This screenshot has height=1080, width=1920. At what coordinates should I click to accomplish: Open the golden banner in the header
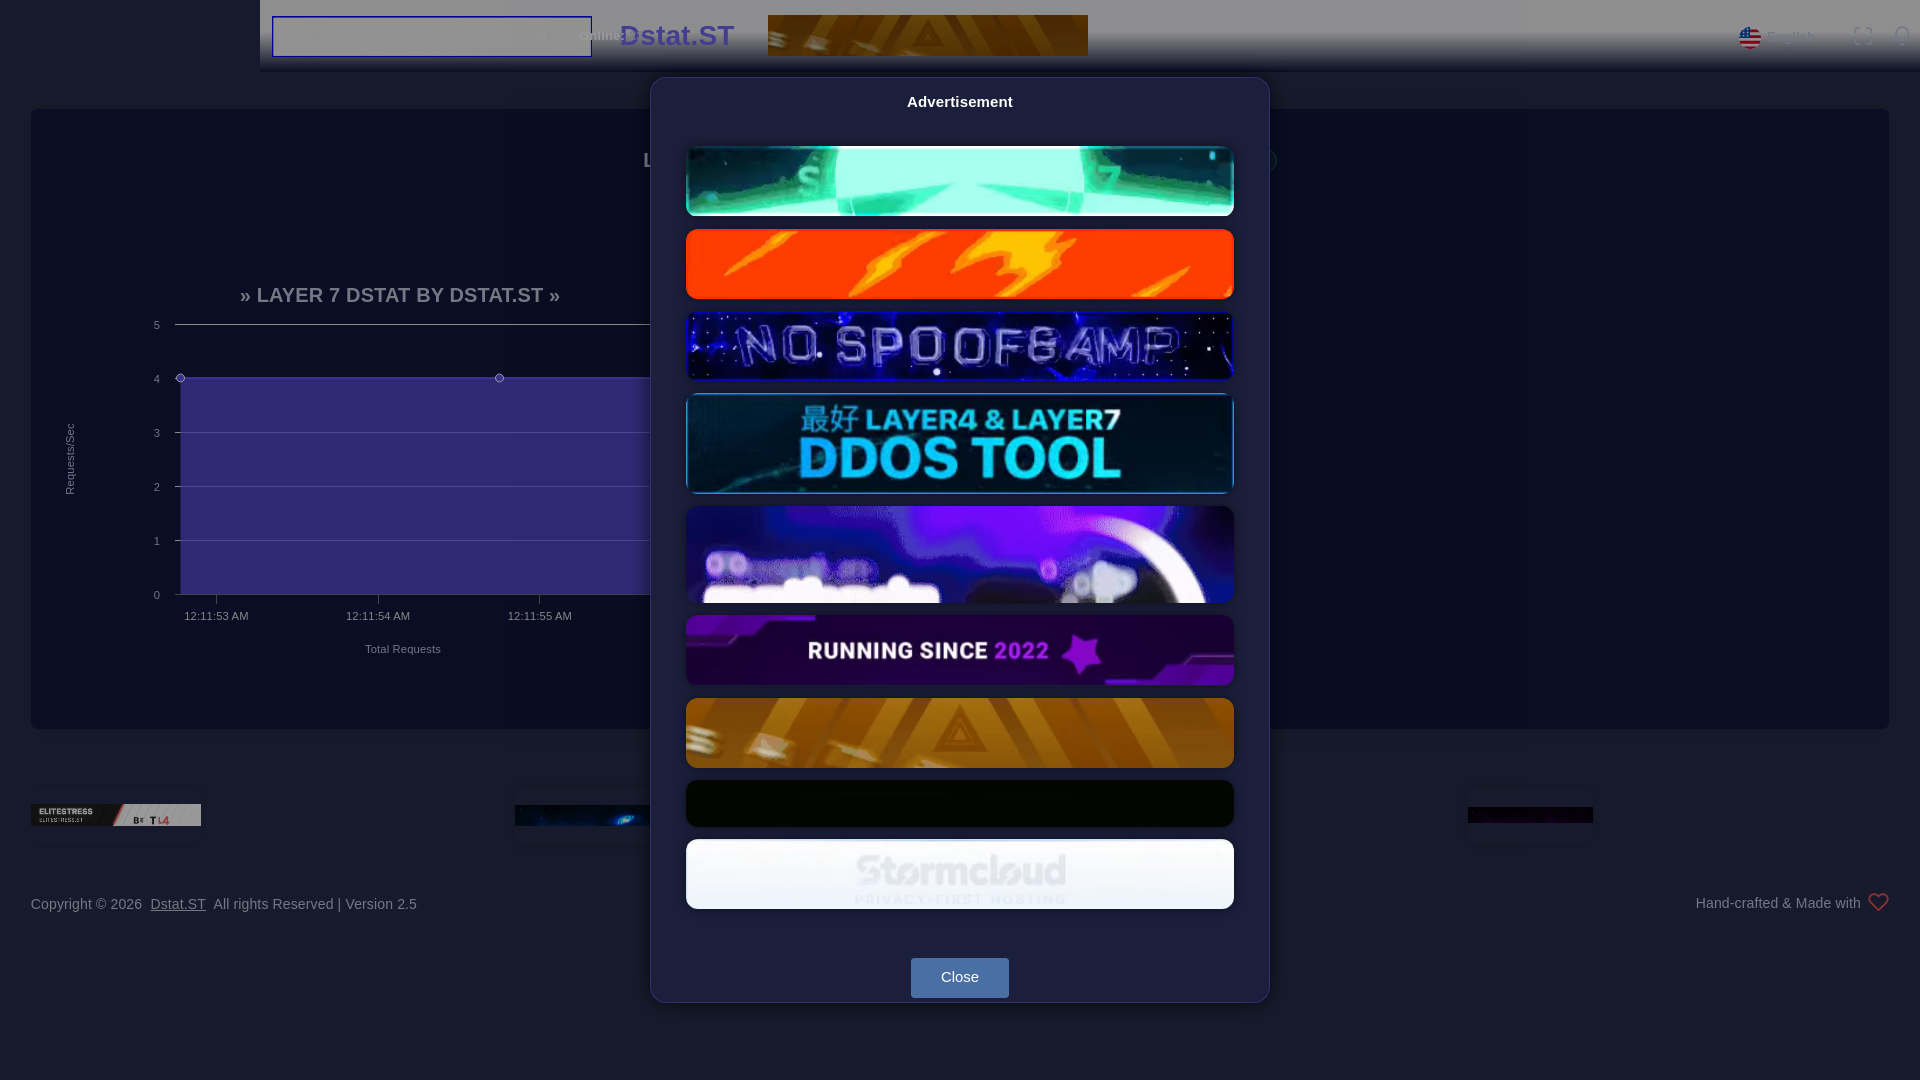pyautogui.click(x=927, y=36)
